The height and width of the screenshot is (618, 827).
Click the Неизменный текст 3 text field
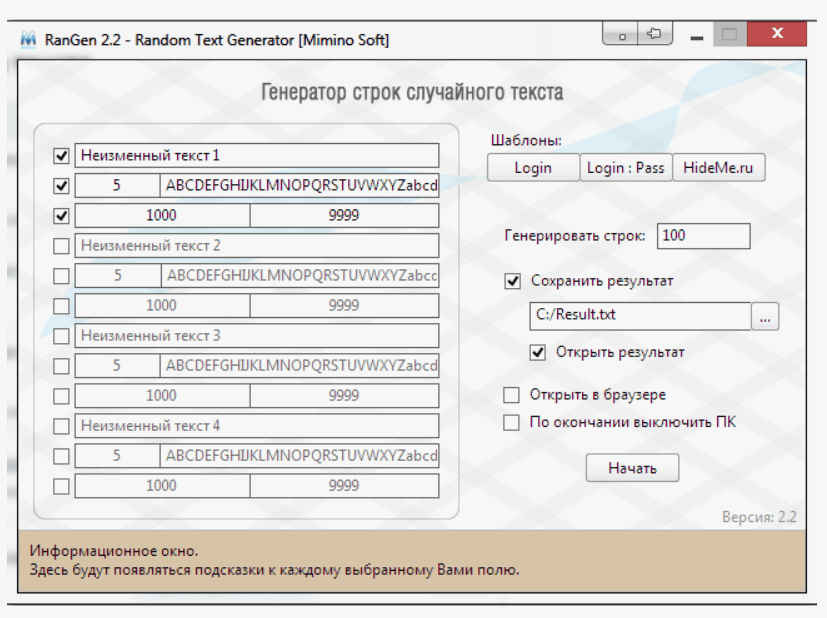pos(257,336)
